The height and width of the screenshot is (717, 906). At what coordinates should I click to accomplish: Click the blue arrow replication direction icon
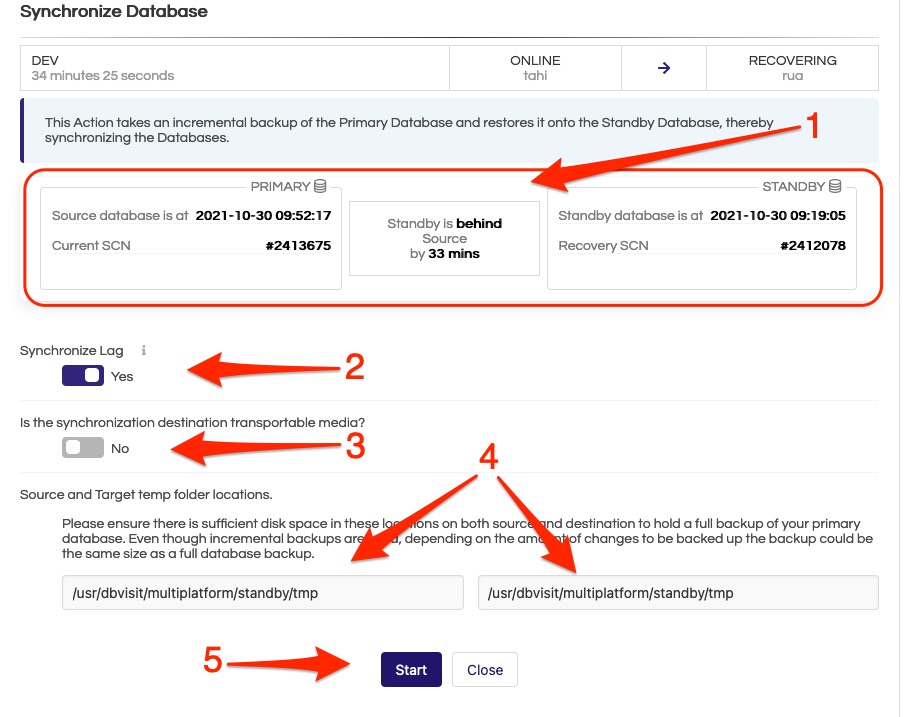click(663, 67)
